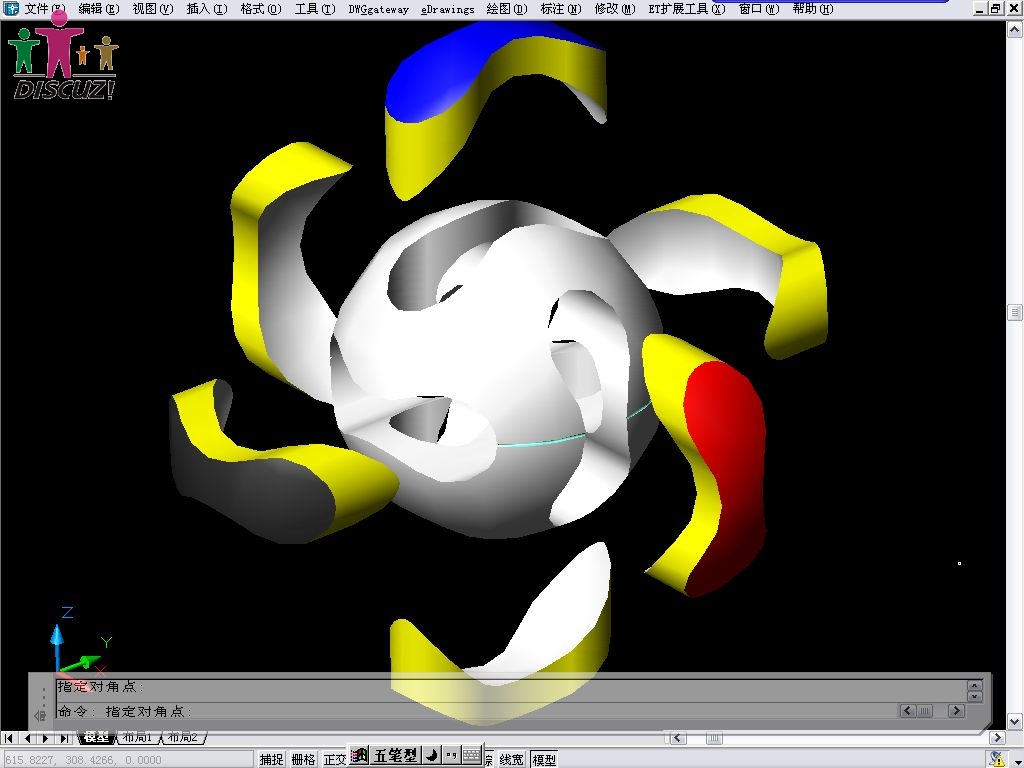Open the 文件 (File) menu
Viewport: 1024px width, 768px height.
point(45,9)
